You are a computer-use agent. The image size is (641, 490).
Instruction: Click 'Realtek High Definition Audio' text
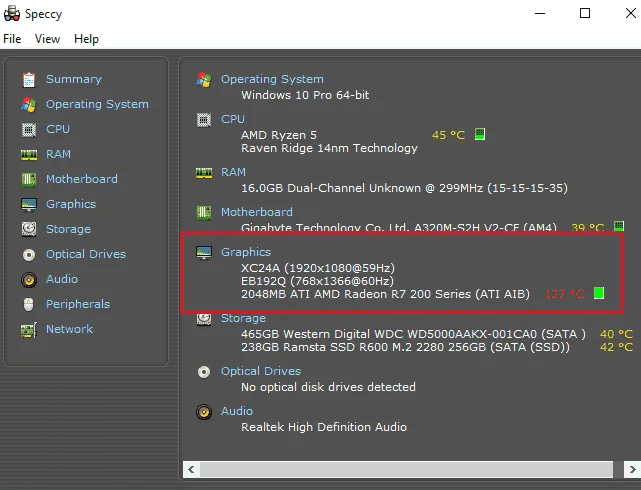click(324, 427)
